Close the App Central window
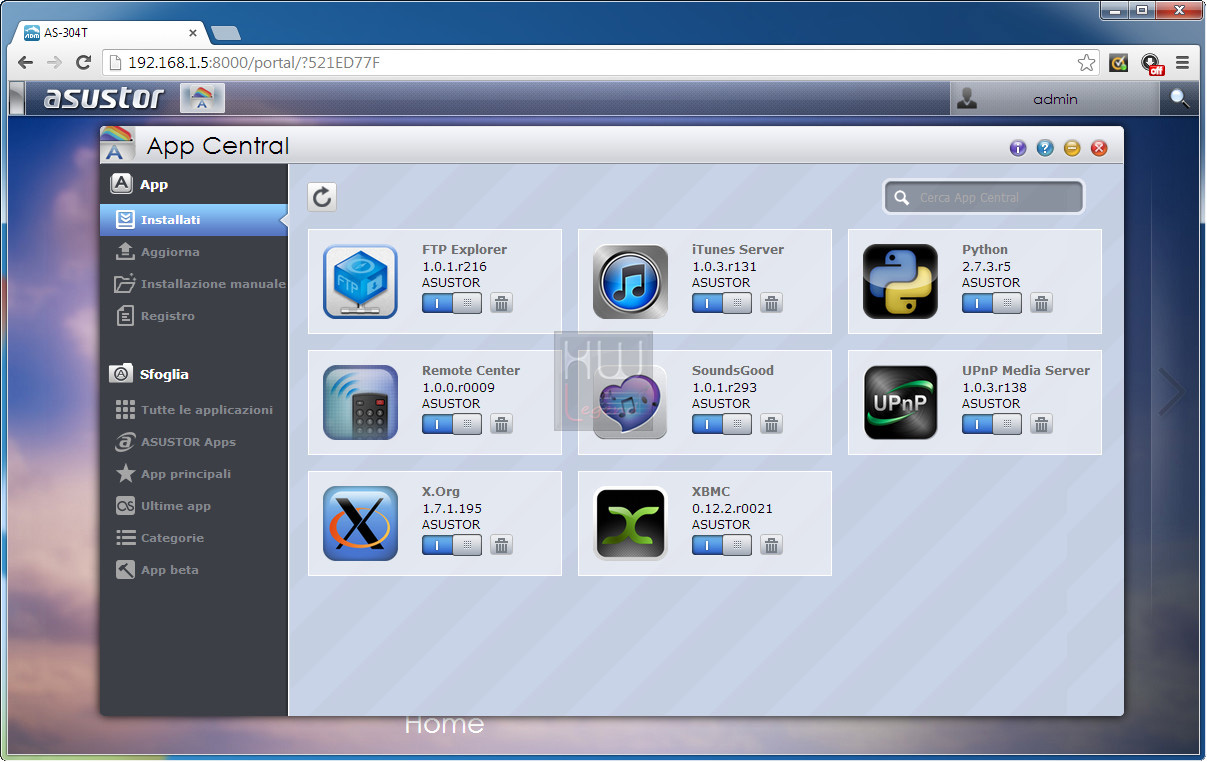Screen dimensions: 1207x762 click(1099, 148)
